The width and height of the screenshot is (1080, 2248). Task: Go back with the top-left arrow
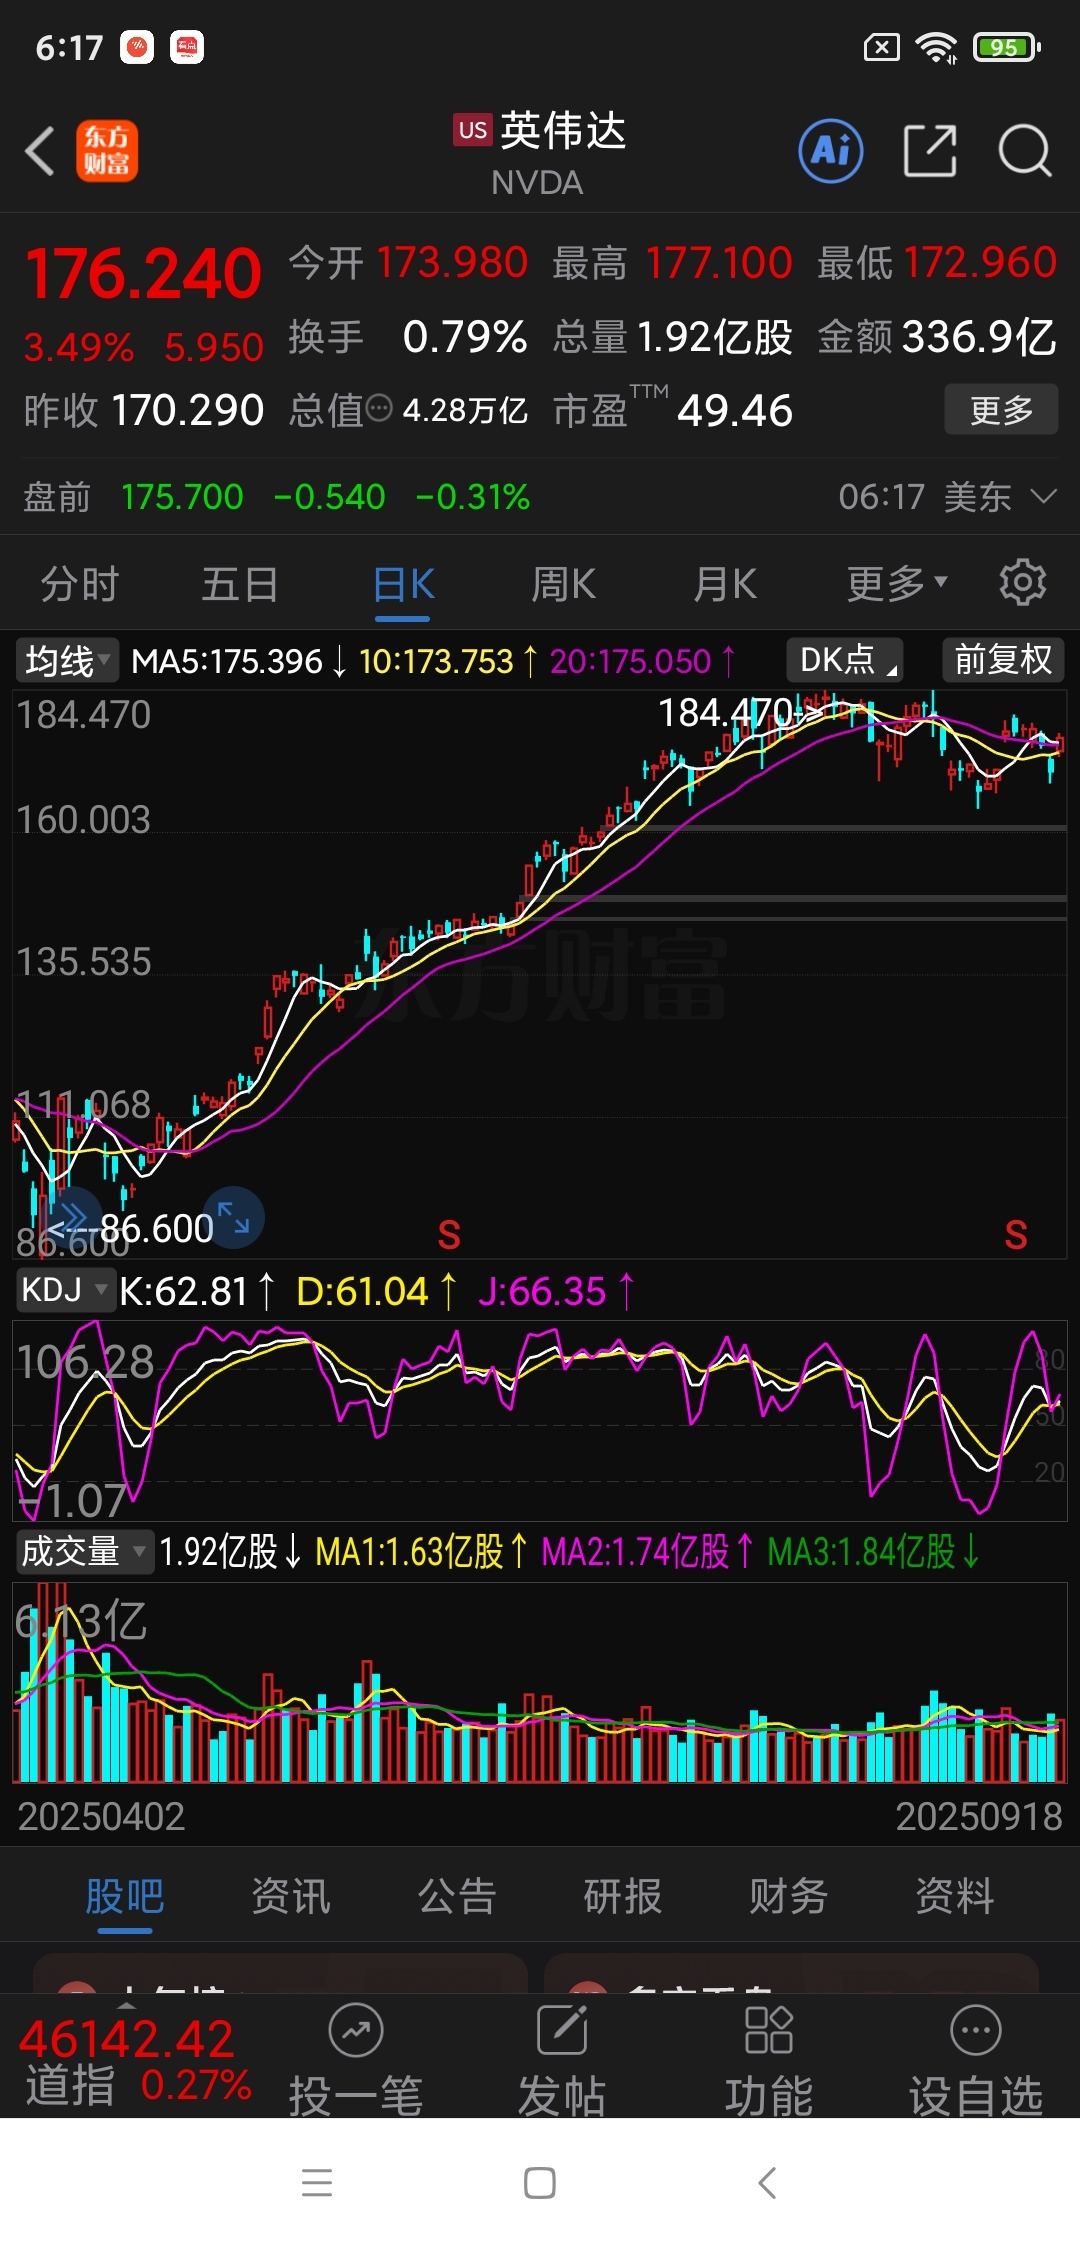click(40, 152)
